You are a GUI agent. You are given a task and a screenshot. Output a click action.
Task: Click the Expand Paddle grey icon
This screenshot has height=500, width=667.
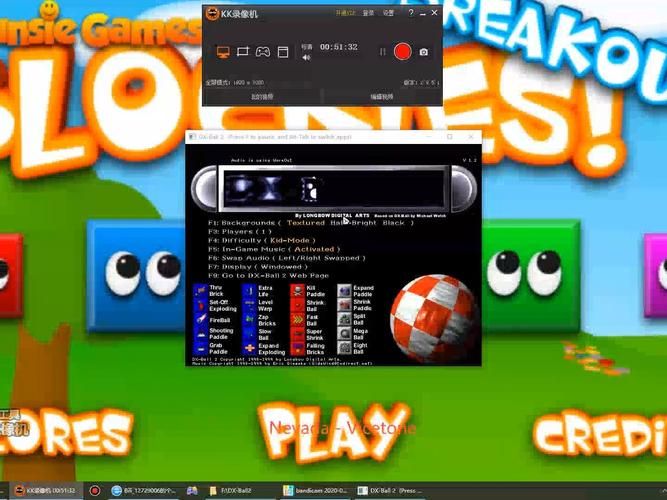(x=345, y=291)
